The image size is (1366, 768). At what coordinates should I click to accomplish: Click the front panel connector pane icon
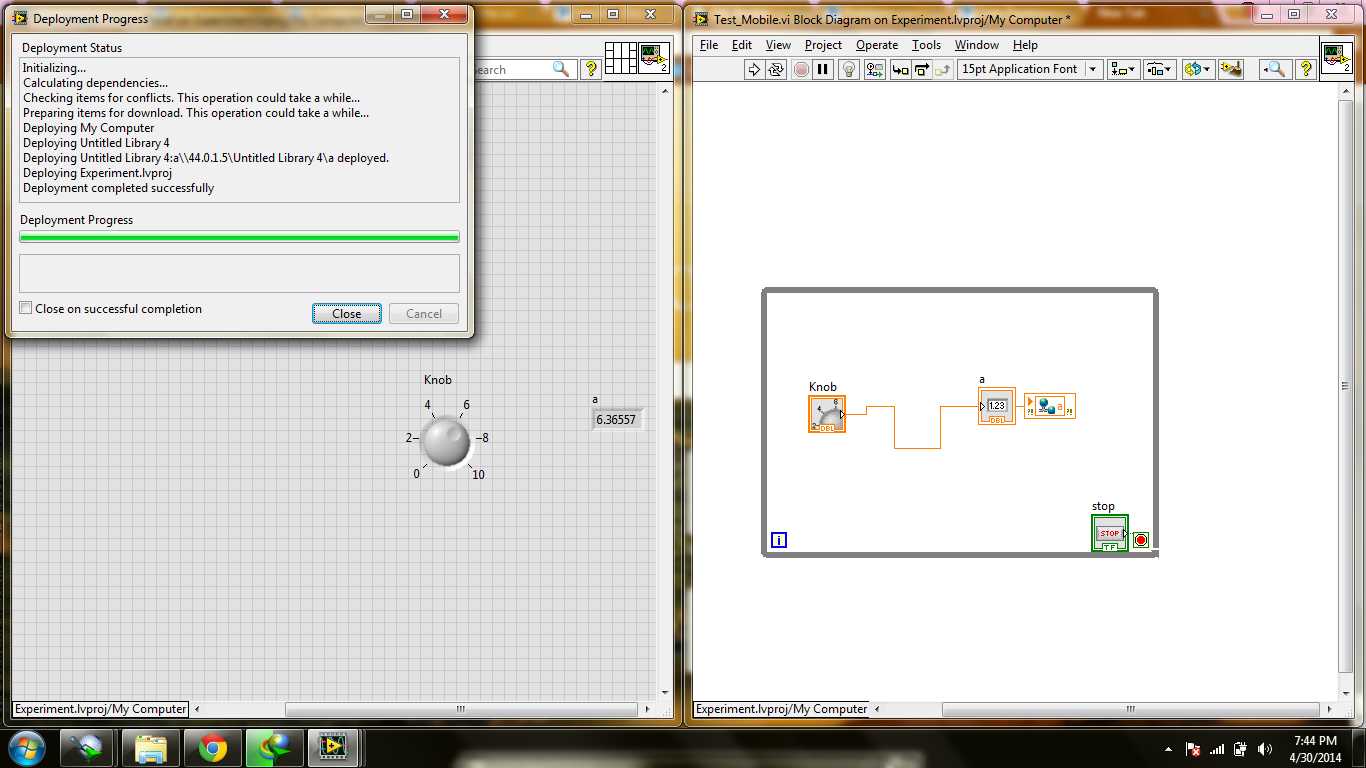tap(621, 57)
